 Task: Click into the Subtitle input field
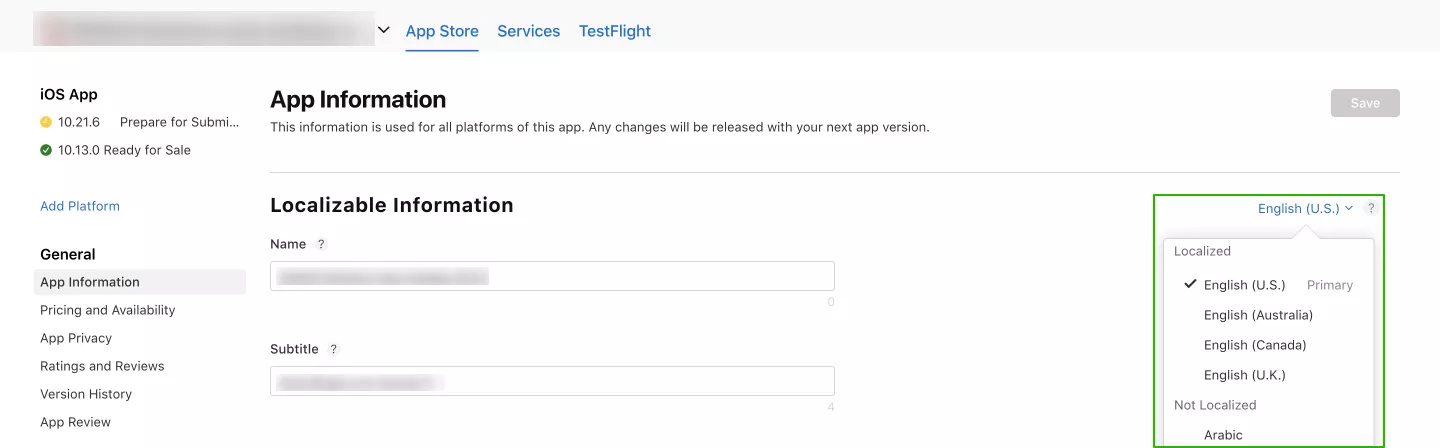(552, 381)
